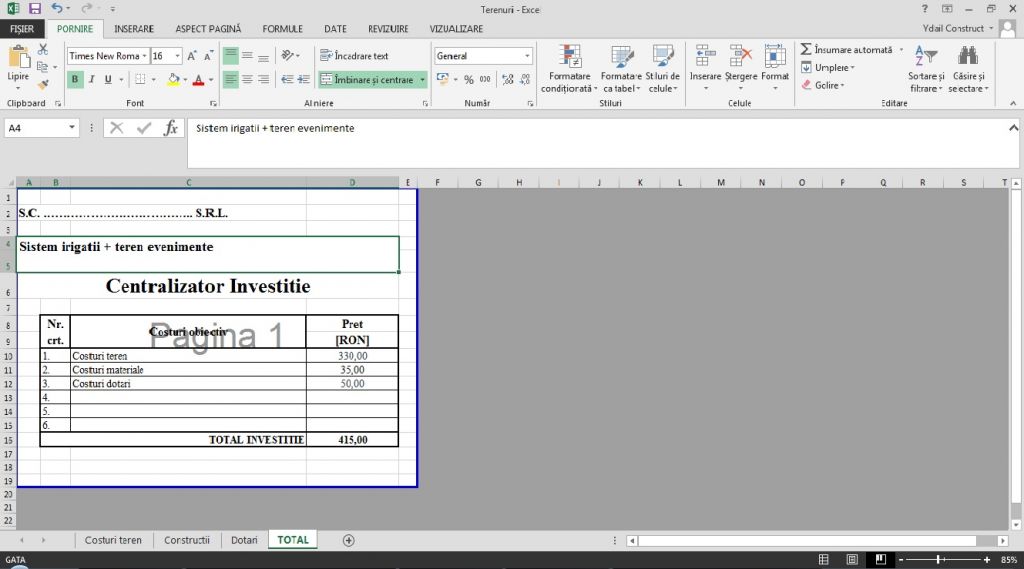Open Formatare ca tabel gallery
Viewport: 1024px width, 569px height.
pyautogui.click(x=621, y=69)
